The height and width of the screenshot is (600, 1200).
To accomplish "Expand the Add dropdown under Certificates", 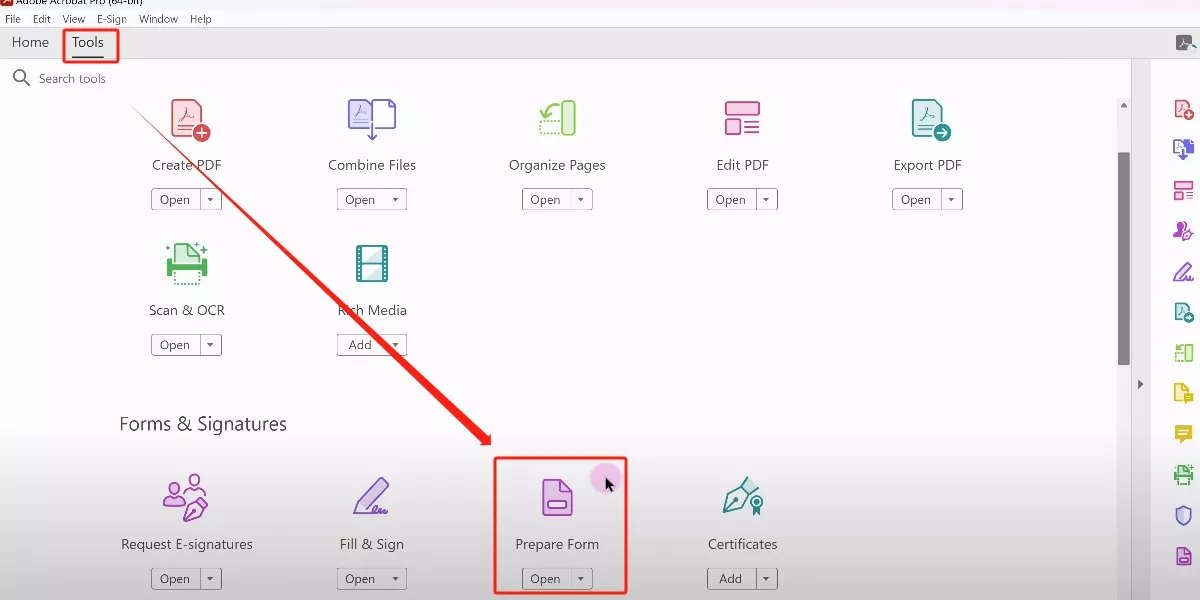I will (x=765, y=578).
